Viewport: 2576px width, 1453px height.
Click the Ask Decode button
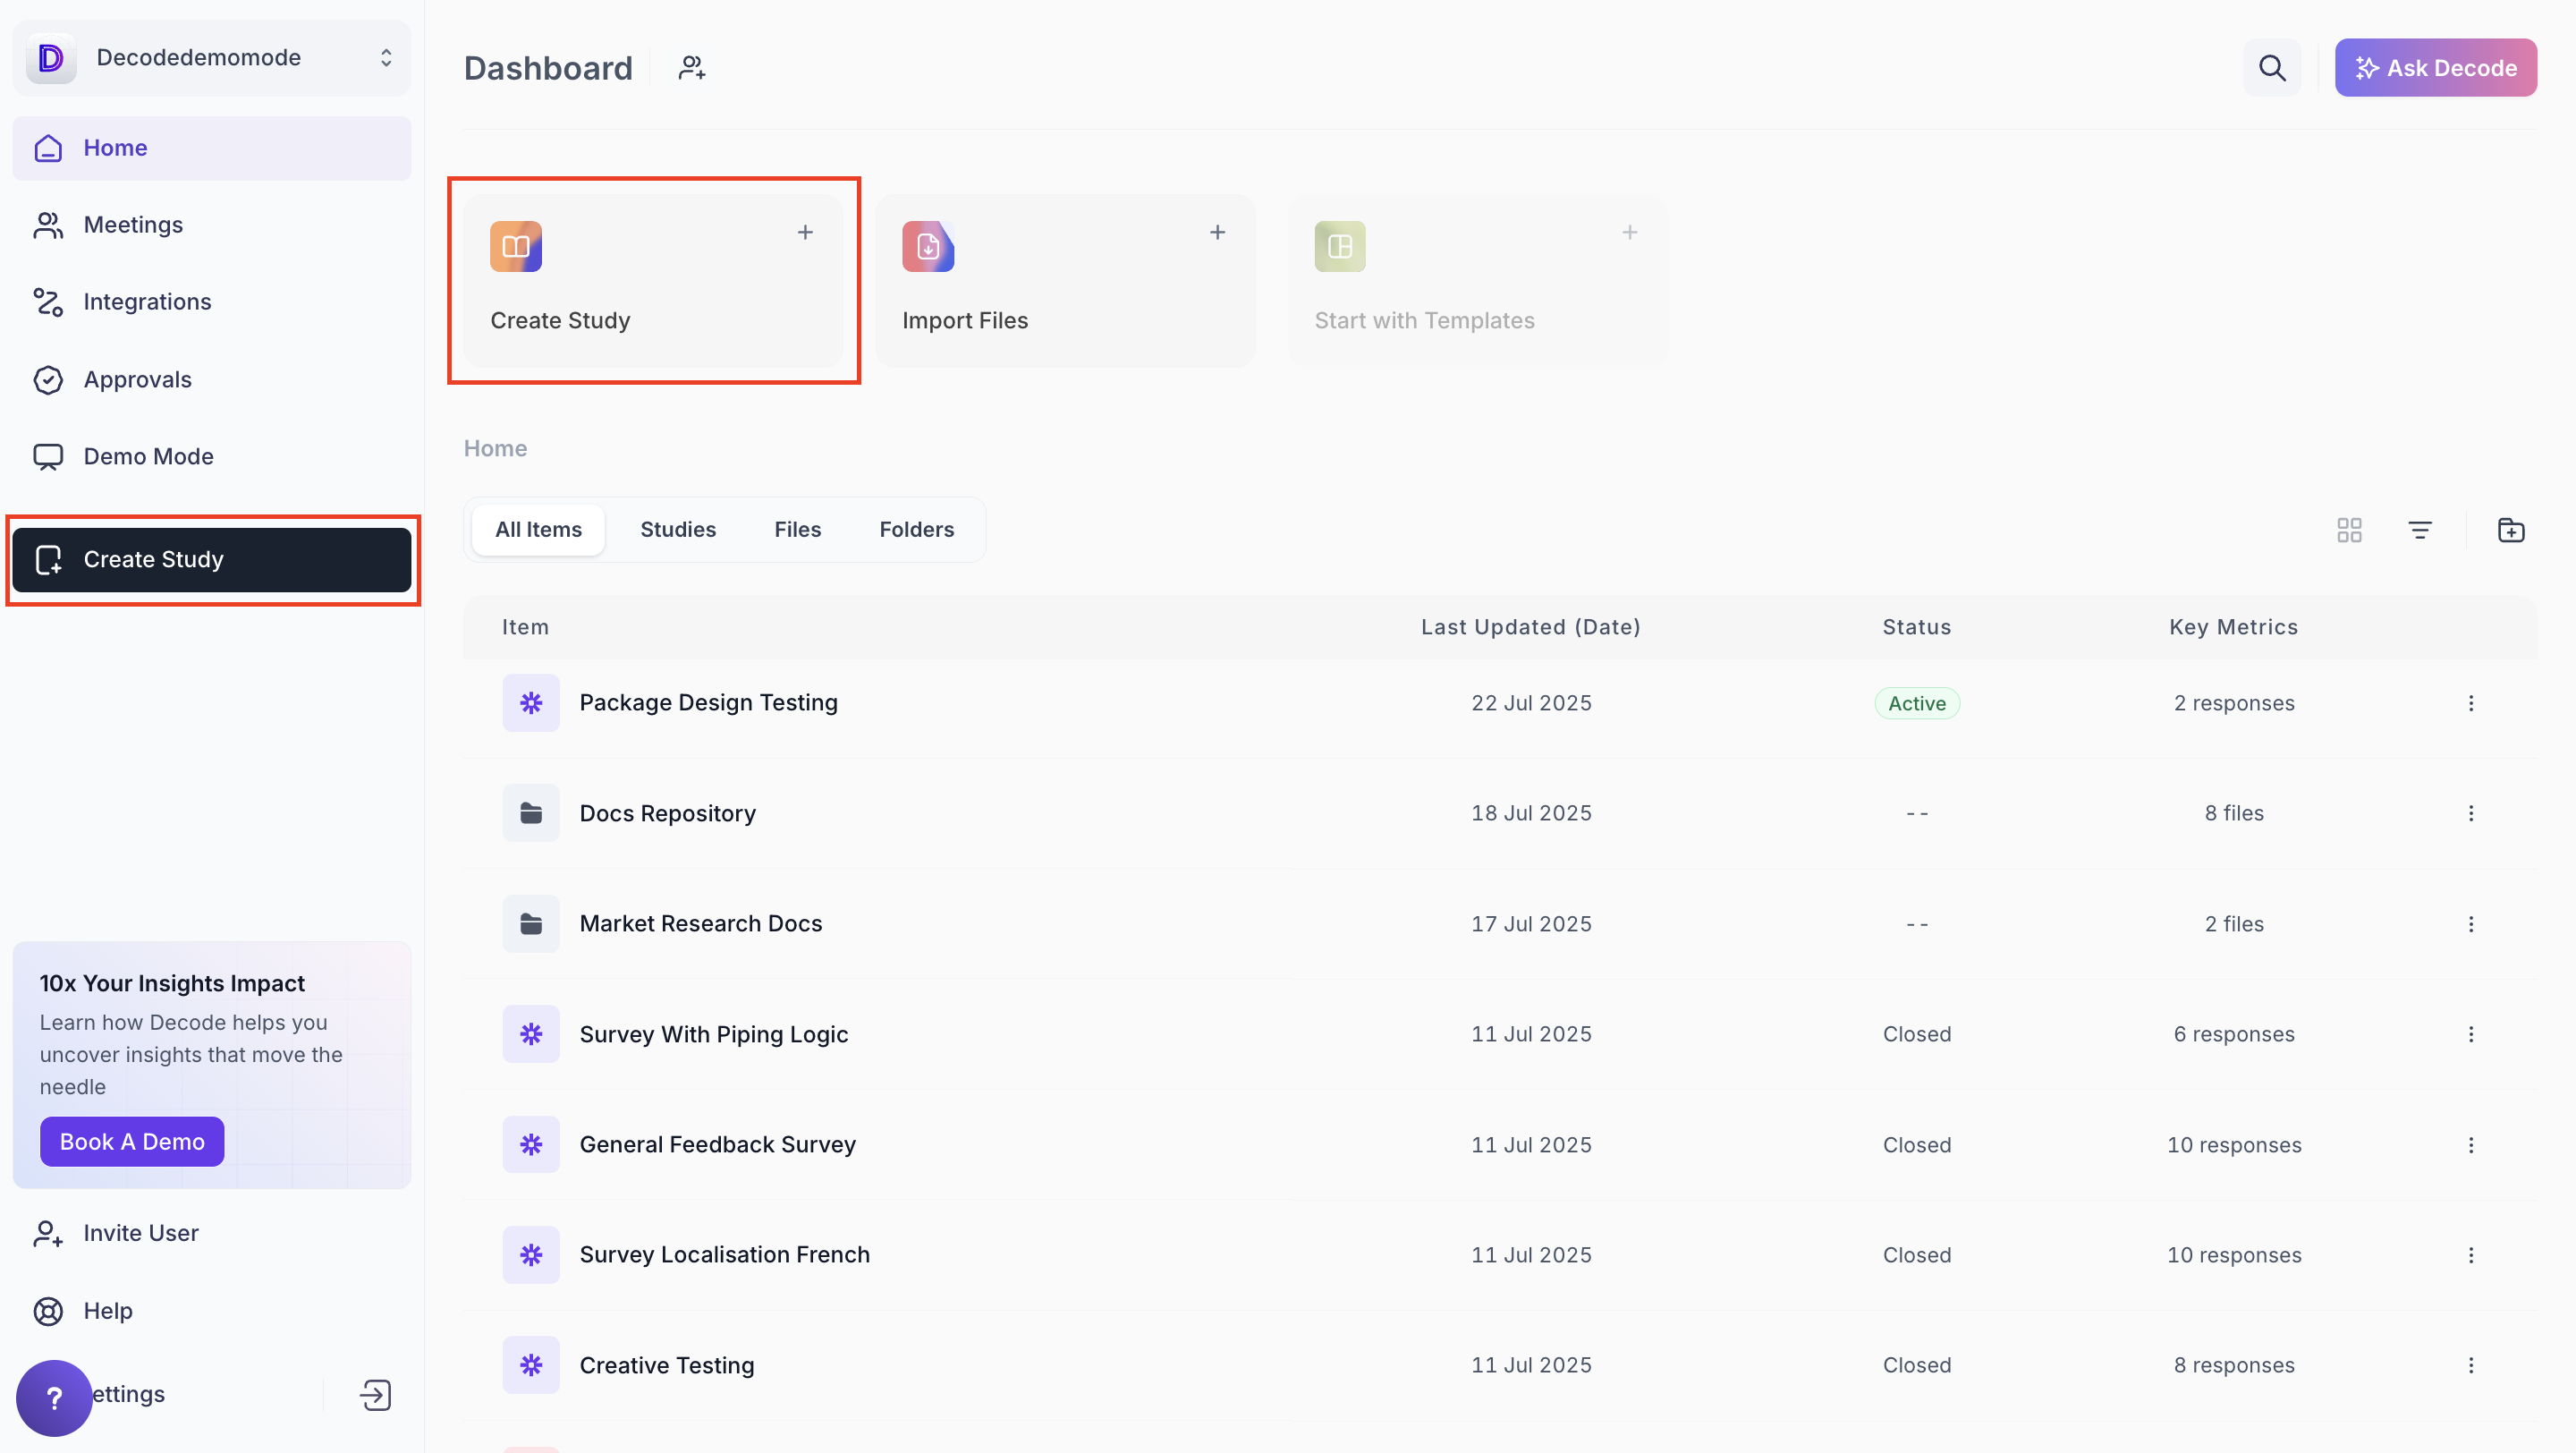2434,68
